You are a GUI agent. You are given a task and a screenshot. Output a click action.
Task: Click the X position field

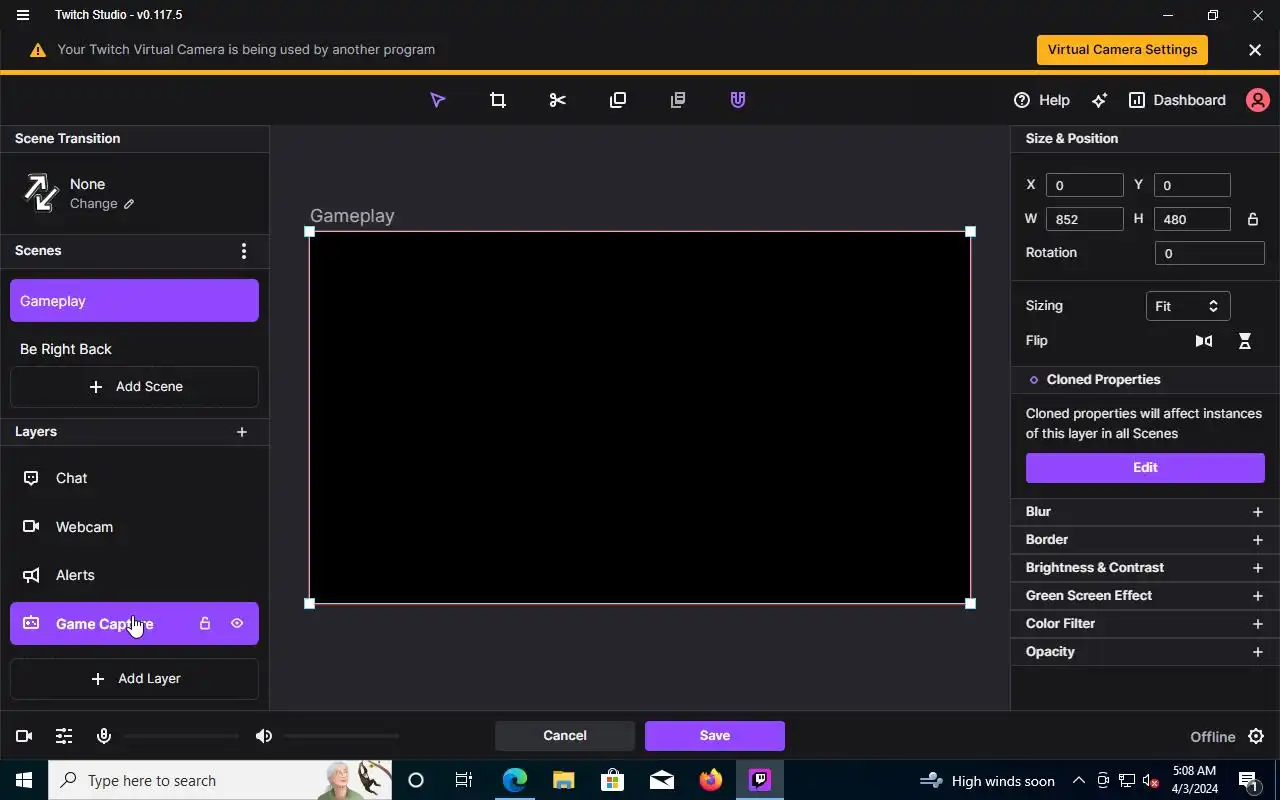(x=1085, y=185)
